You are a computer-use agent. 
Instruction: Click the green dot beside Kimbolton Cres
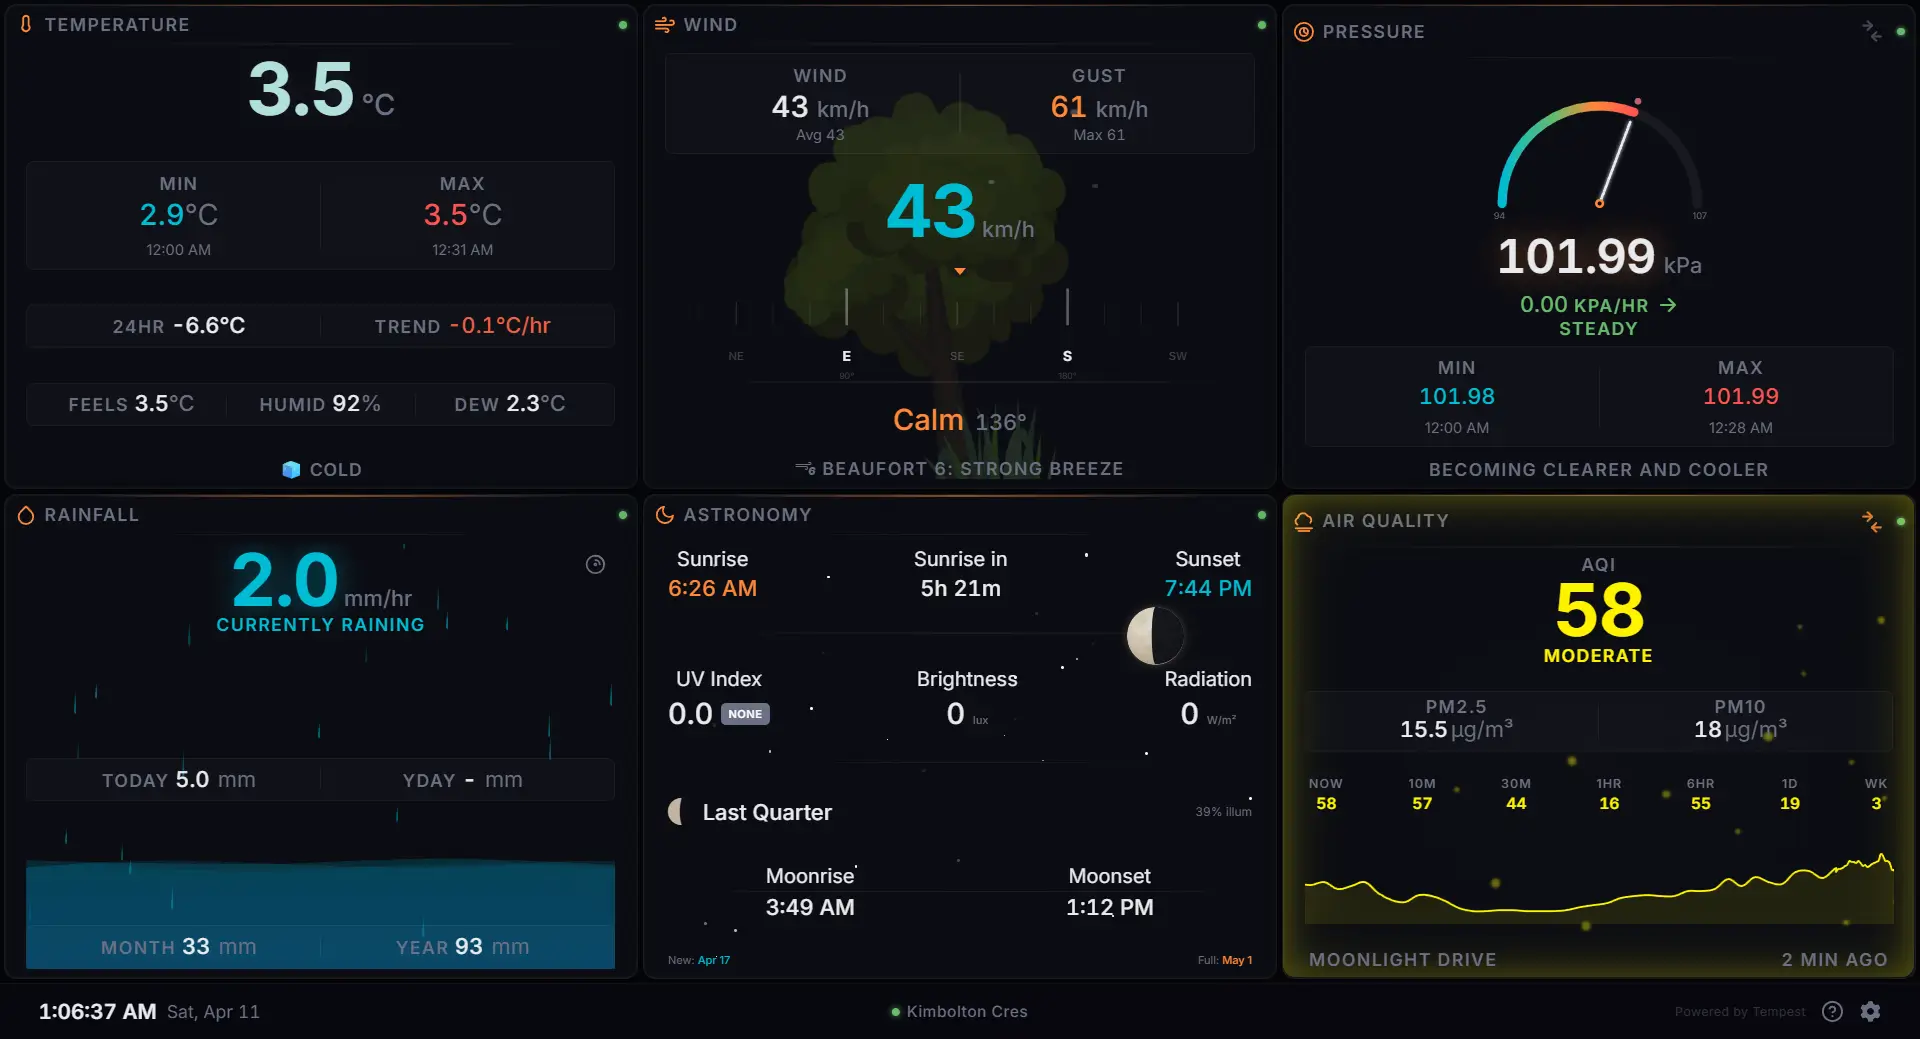pos(896,1012)
